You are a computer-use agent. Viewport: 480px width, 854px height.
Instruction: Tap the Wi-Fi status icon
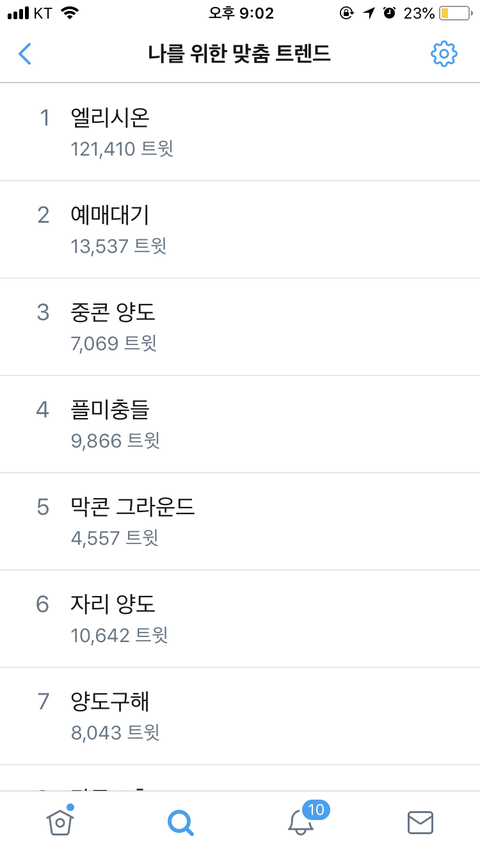click(x=70, y=13)
